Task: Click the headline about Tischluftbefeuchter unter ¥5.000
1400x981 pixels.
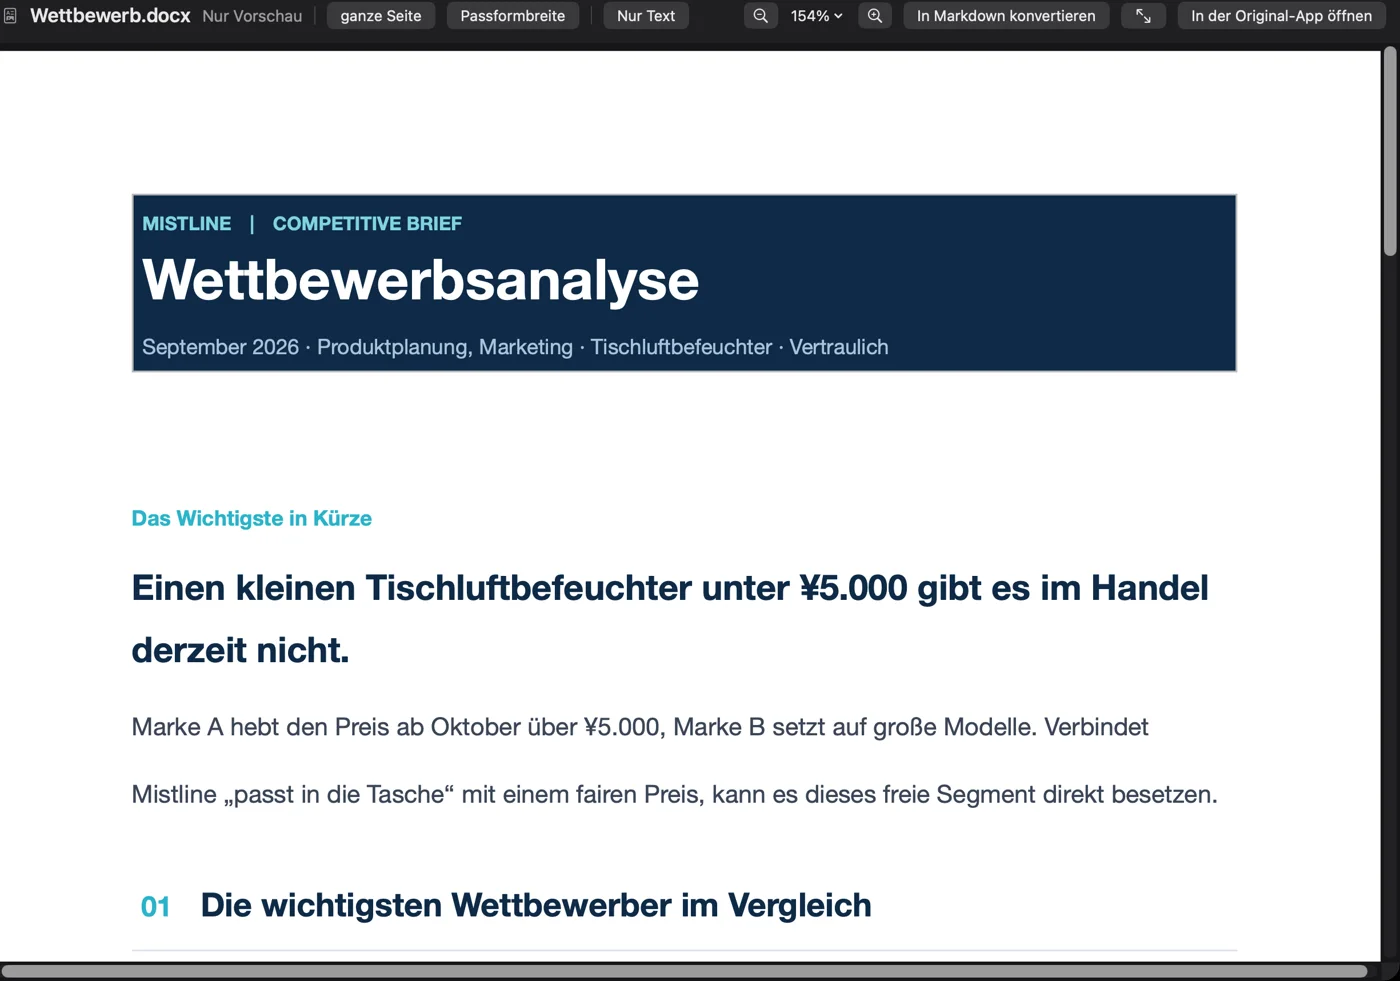Action: click(x=670, y=618)
